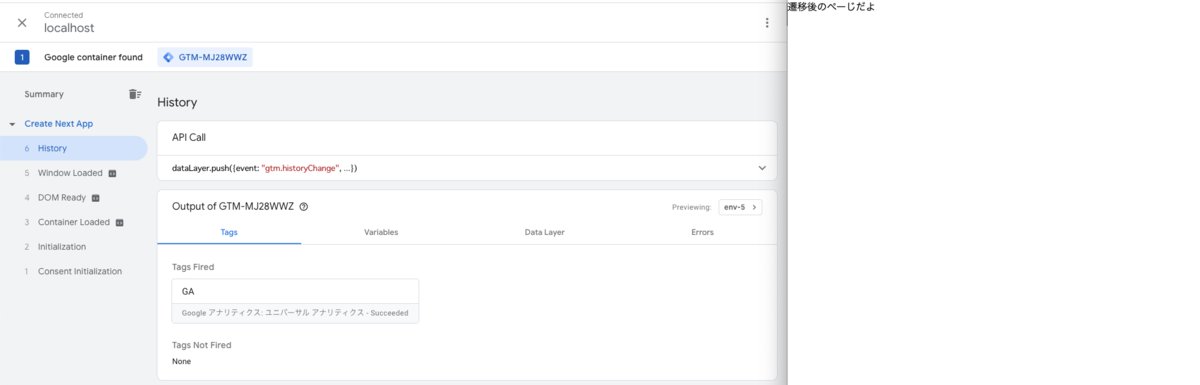Open the help icon beside Output of GTM-MJ28WWZ
The width and height of the screenshot is (1200, 385).
pyautogui.click(x=303, y=207)
